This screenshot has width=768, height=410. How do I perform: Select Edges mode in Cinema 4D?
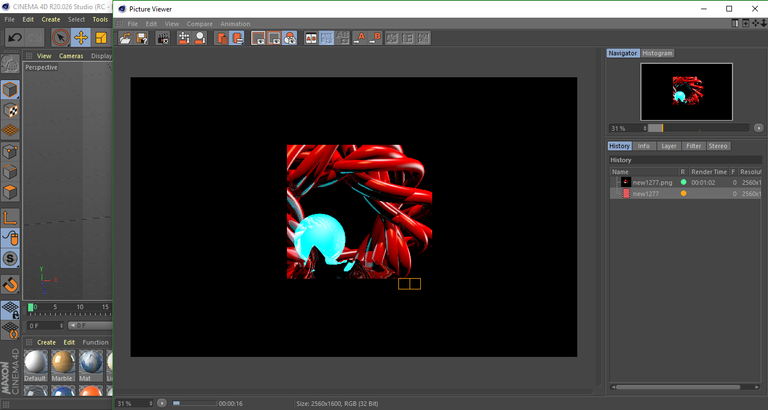point(10,172)
